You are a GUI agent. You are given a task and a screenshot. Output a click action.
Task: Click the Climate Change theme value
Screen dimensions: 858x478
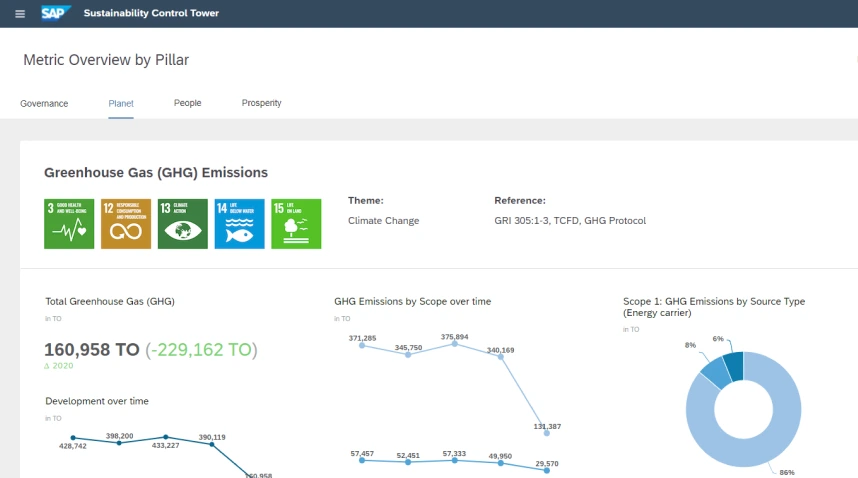pyautogui.click(x=384, y=220)
